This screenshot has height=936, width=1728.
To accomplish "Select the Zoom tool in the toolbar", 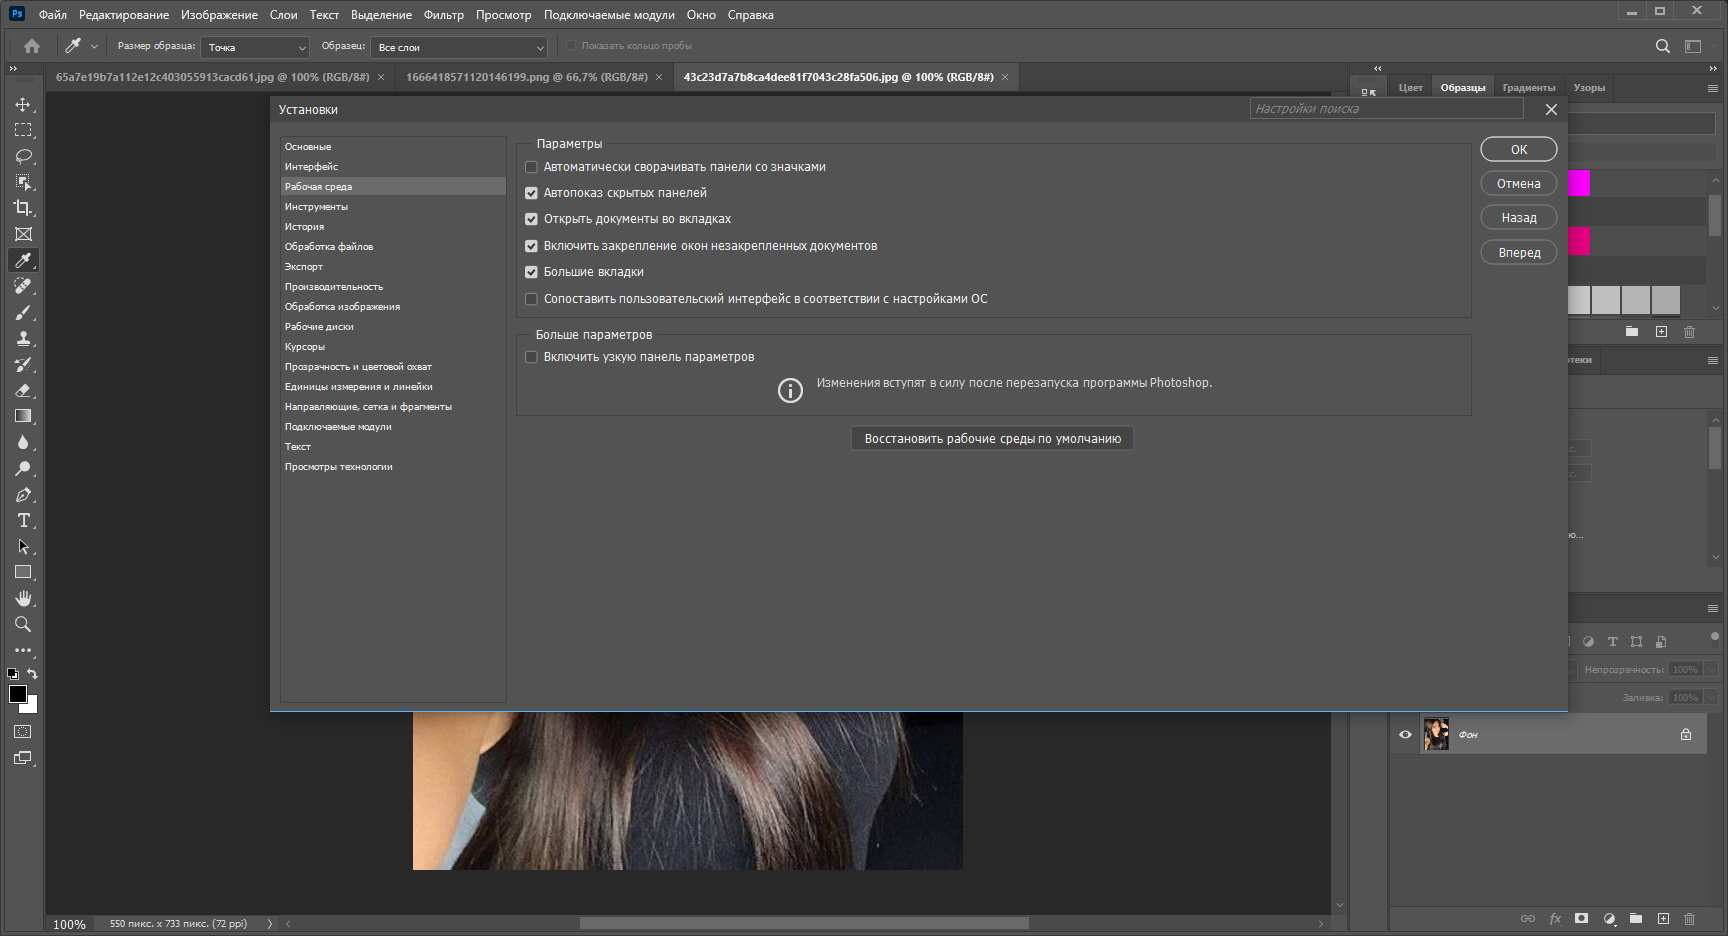I will pos(23,624).
